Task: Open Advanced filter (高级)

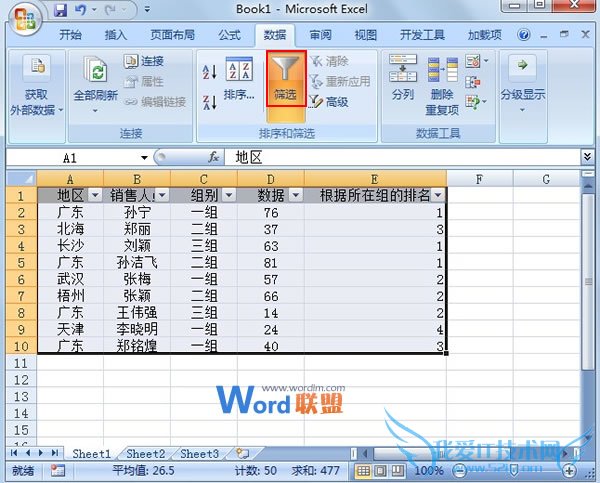Action: pos(329,101)
